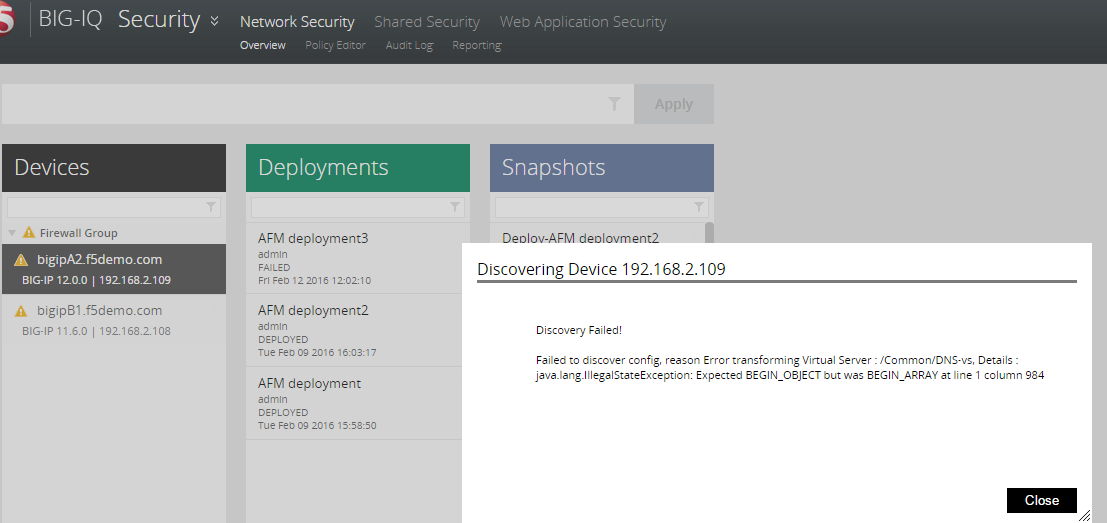Click the Snapshots list scrollbar
Screen dimensions: 1107x523
point(709,232)
